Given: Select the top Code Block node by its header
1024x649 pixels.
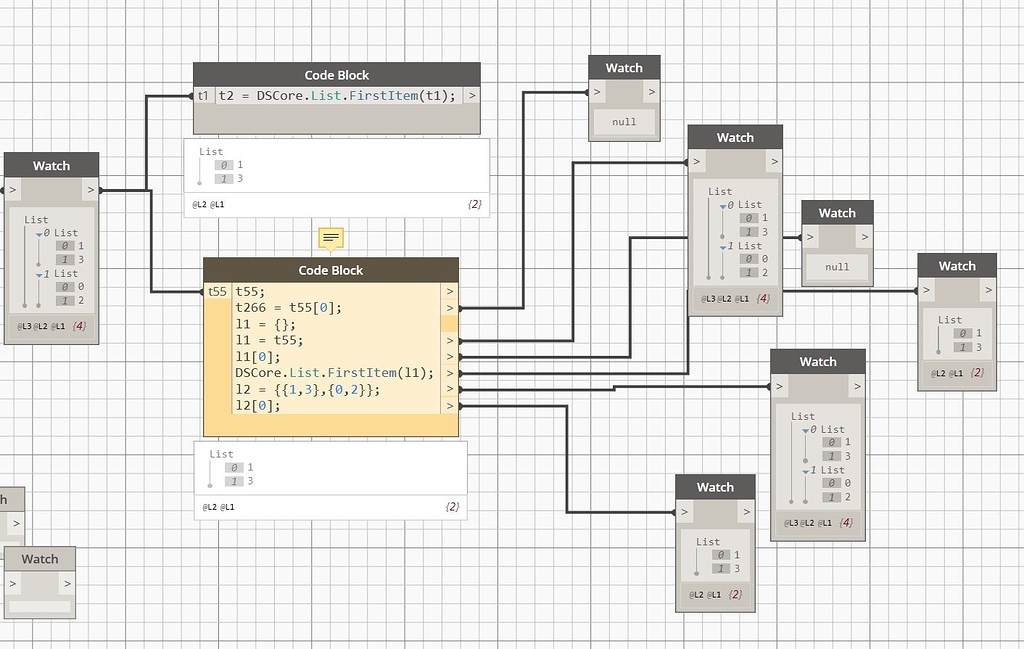Looking at the screenshot, I should click(x=336, y=74).
